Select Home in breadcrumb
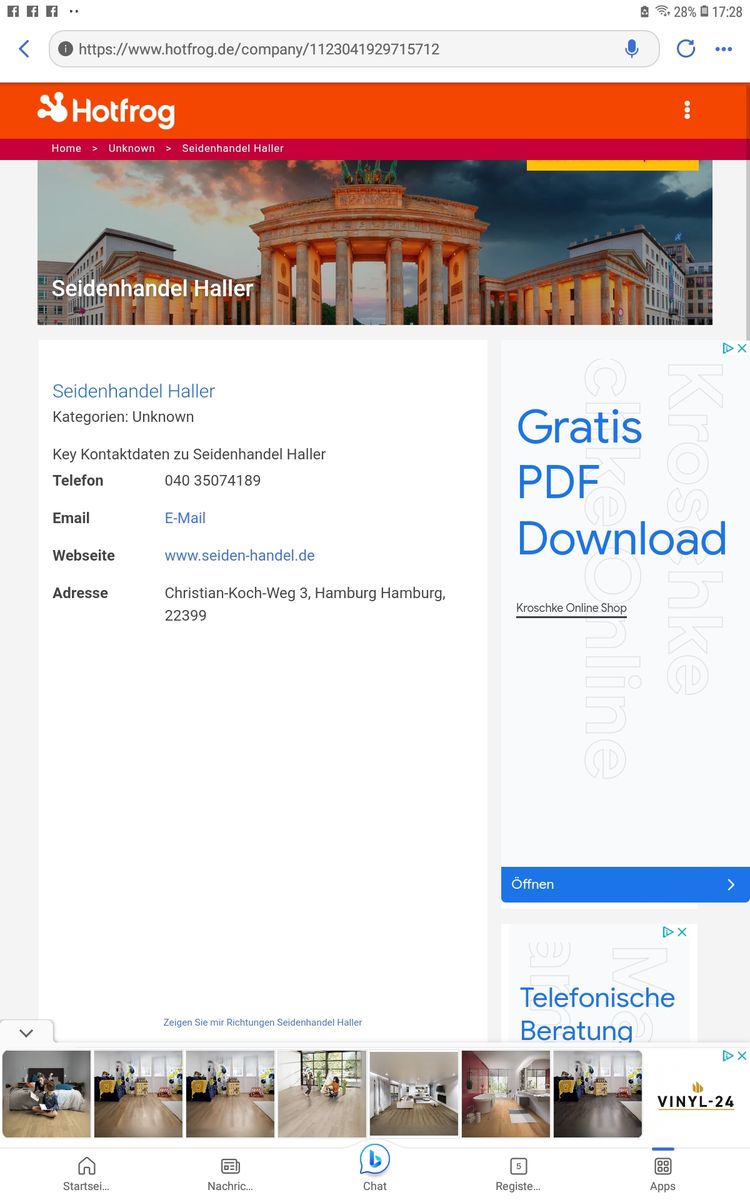The width and height of the screenshot is (750, 1200). [66, 148]
